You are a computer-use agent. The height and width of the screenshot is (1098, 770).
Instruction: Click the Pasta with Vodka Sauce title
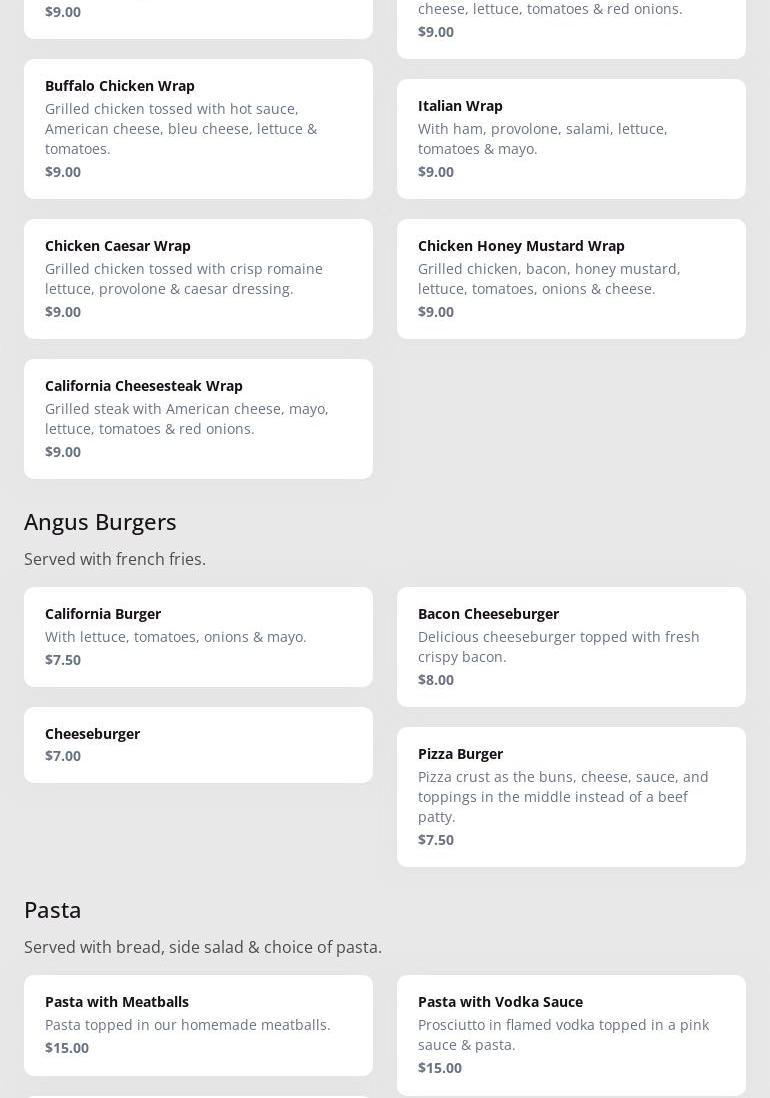[500, 1002]
